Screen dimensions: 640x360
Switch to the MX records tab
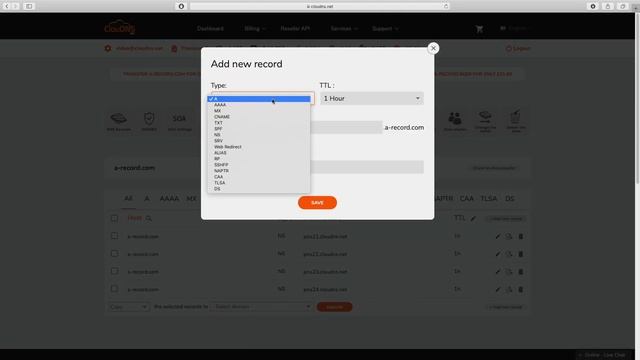pos(191,198)
